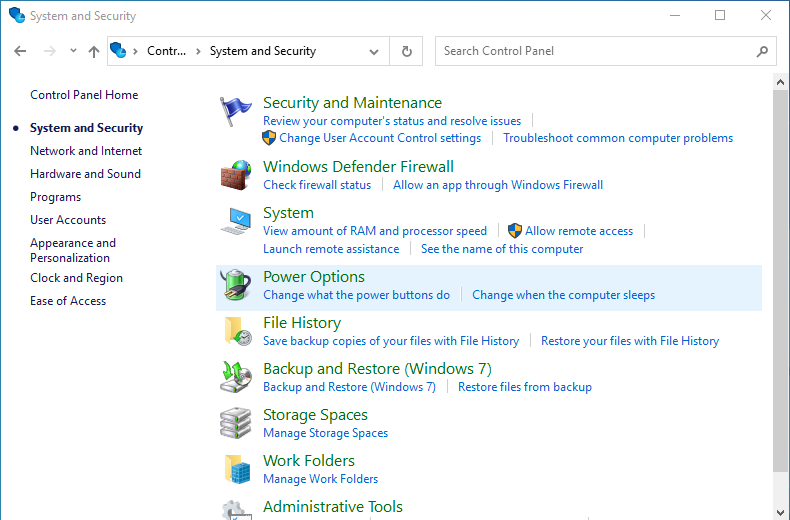
Task: Click Check firewall status
Action: pos(317,185)
